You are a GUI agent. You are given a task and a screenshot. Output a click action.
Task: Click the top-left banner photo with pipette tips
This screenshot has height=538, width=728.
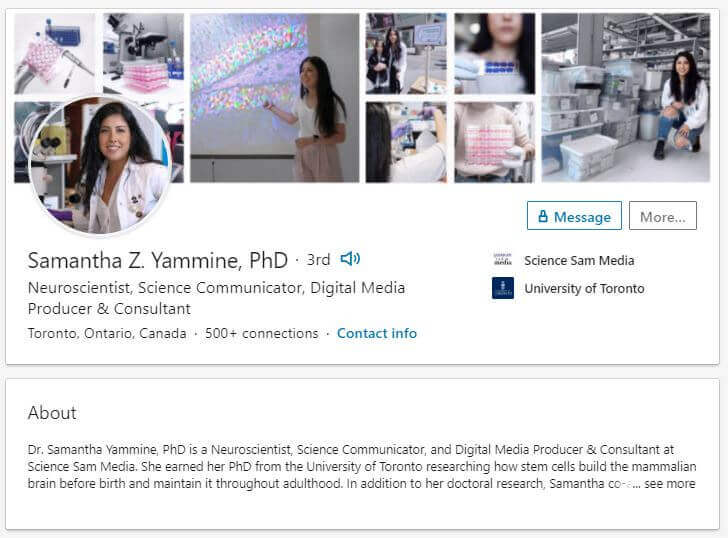(x=55, y=53)
